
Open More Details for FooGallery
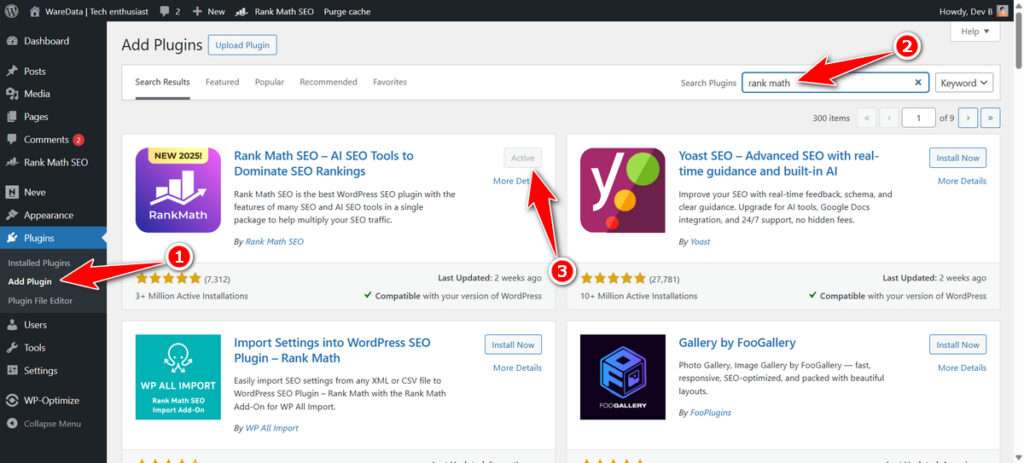(x=962, y=368)
